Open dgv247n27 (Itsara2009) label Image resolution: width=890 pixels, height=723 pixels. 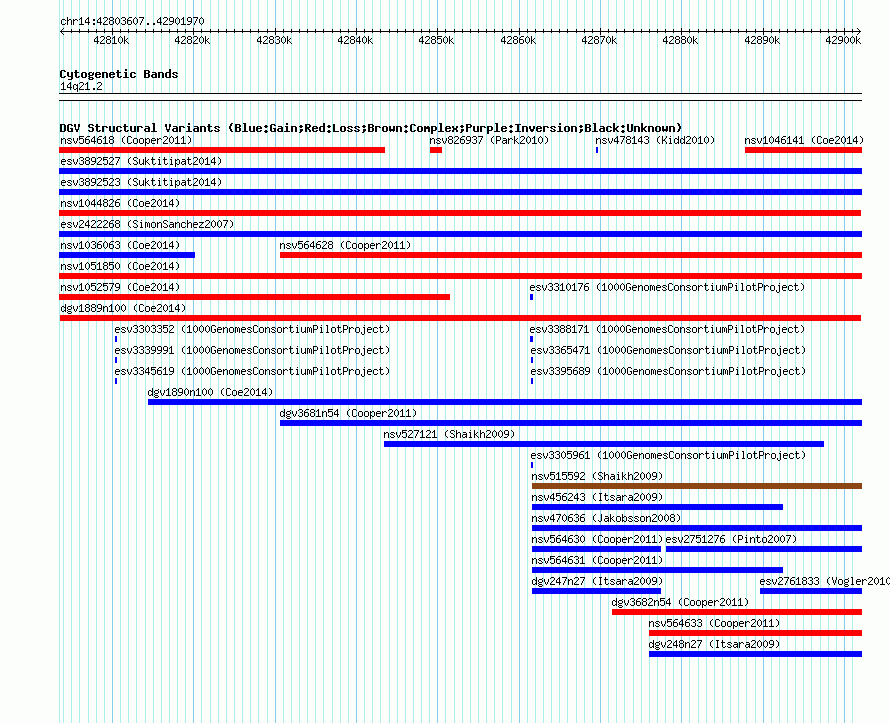pos(597,581)
